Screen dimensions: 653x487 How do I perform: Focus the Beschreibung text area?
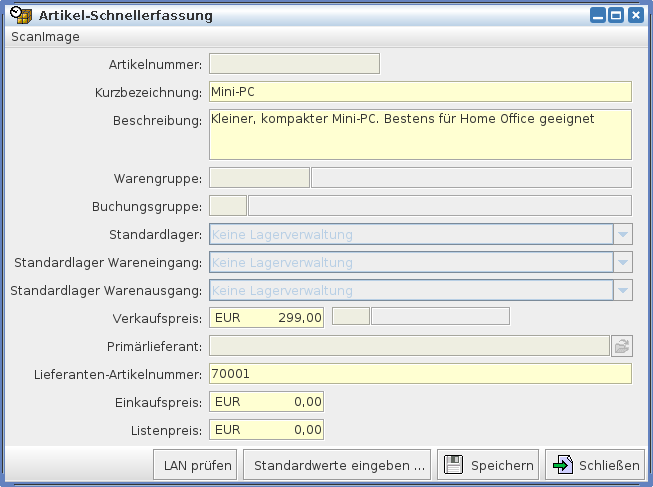point(420,134)
